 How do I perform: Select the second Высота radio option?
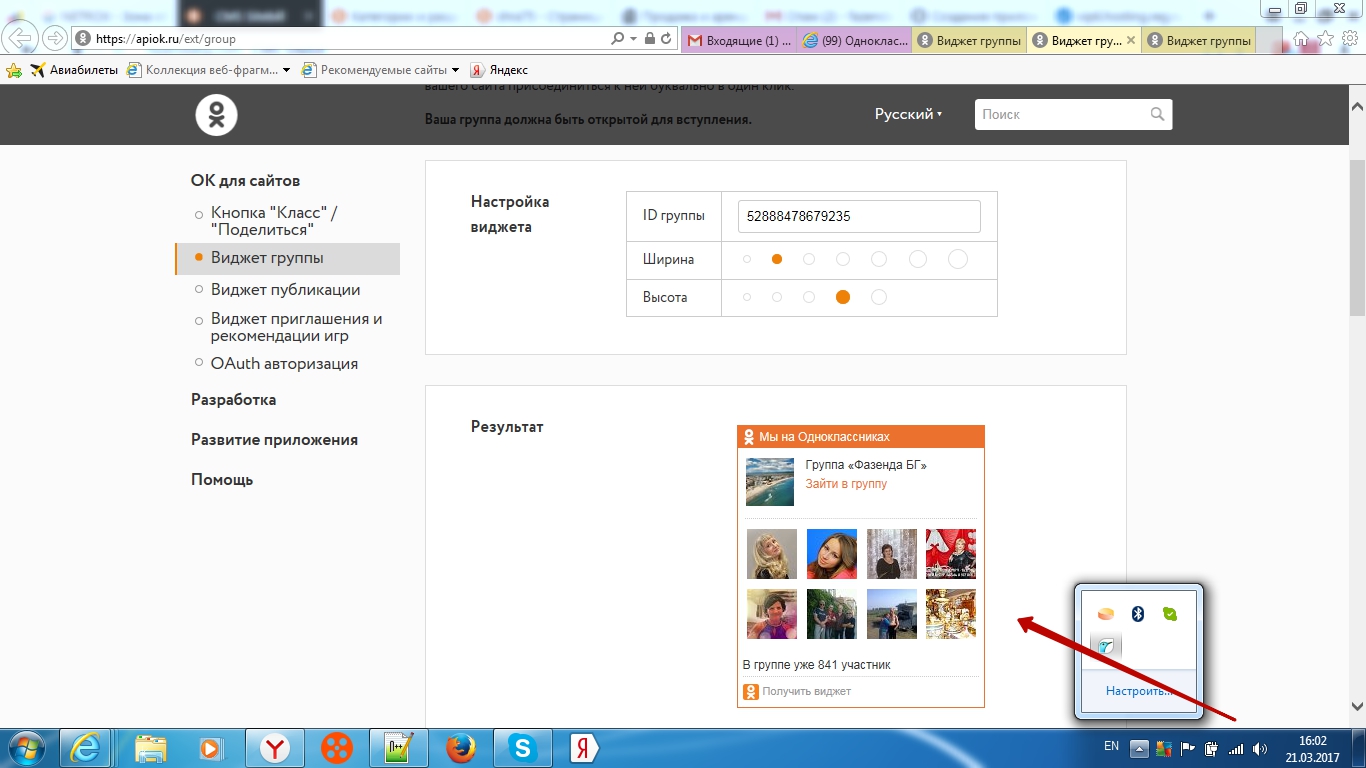point(777,297)
